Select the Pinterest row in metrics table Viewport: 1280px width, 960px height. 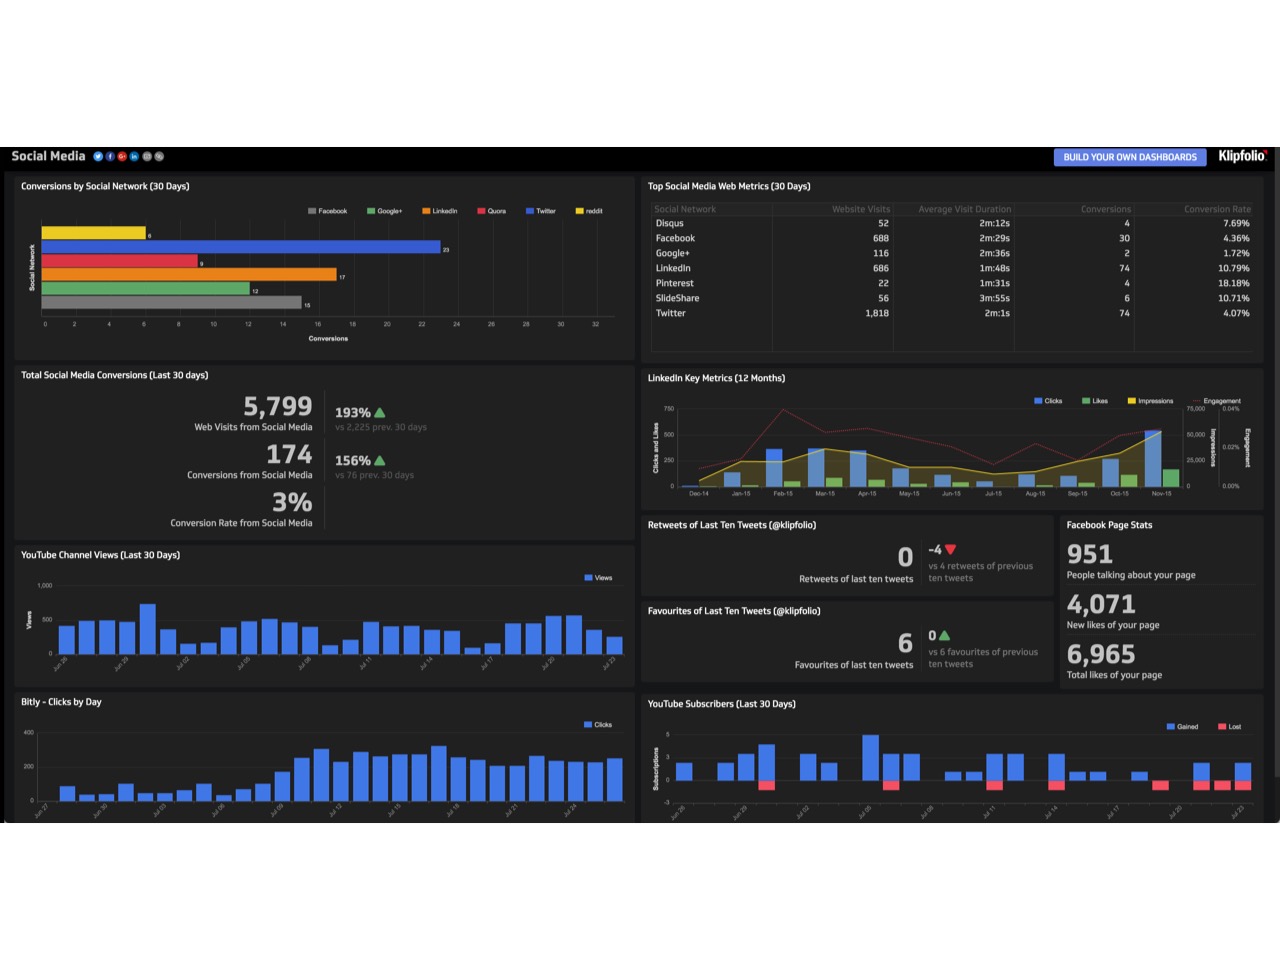[x=952, y=283]
